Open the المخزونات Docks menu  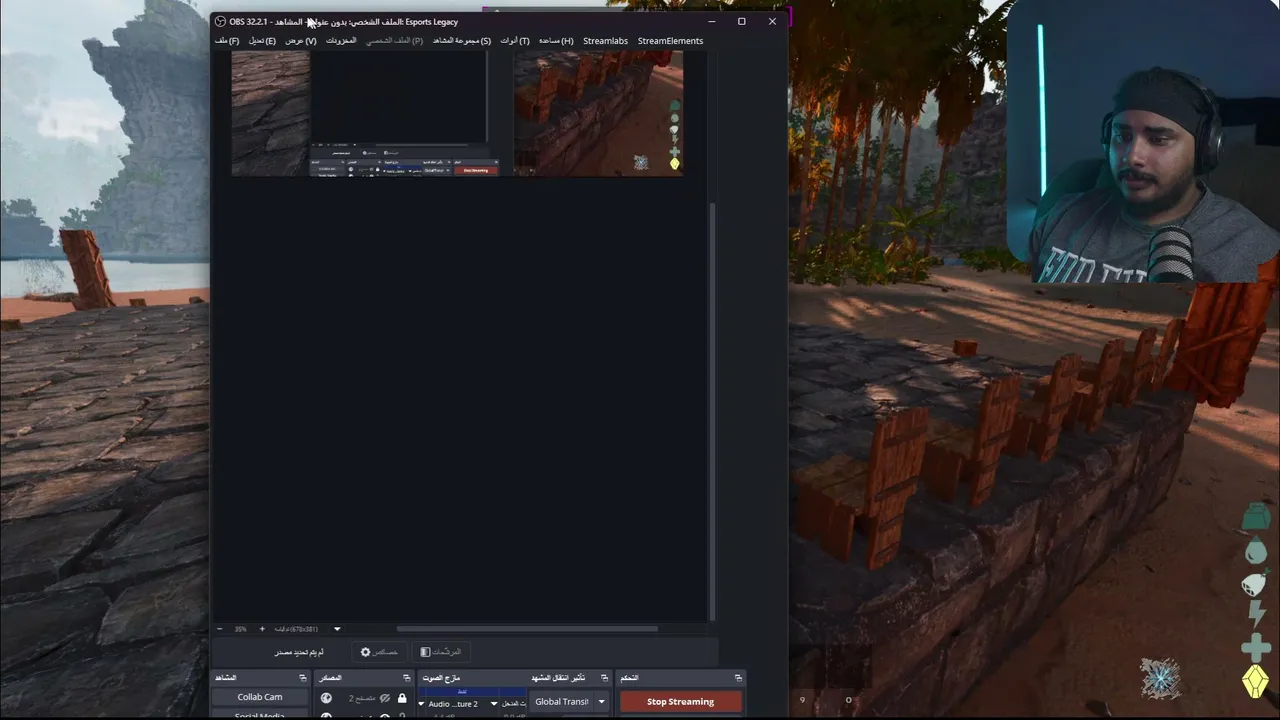341,41
